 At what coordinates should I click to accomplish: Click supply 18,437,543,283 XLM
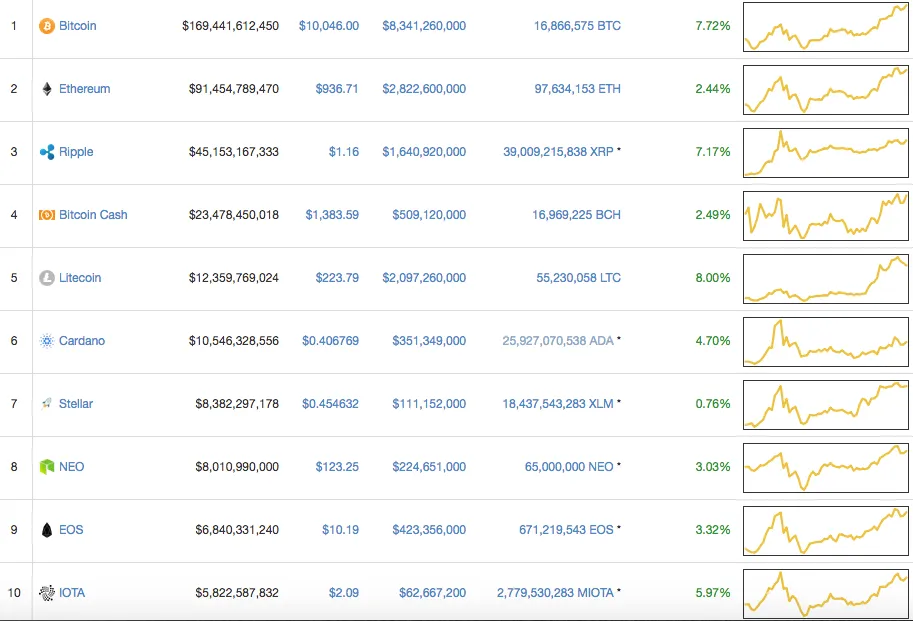[x=558, y=403]
